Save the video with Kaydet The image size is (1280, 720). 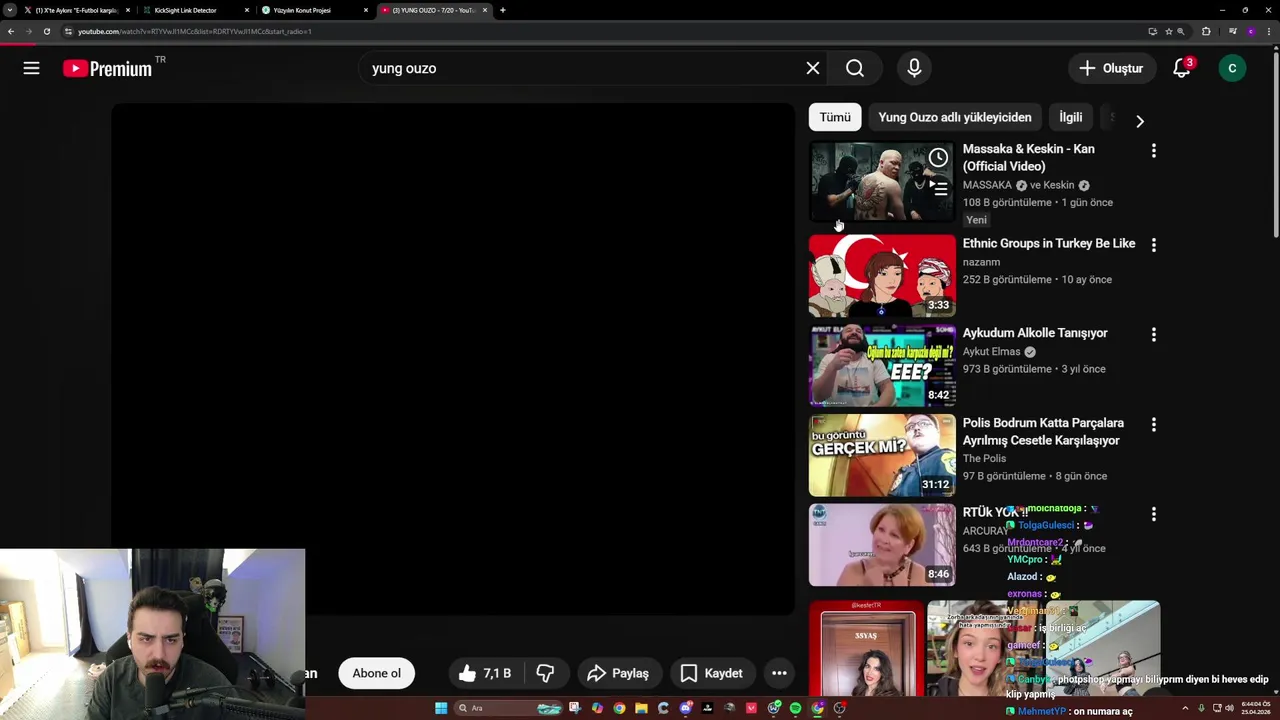(x=711, y=673)
